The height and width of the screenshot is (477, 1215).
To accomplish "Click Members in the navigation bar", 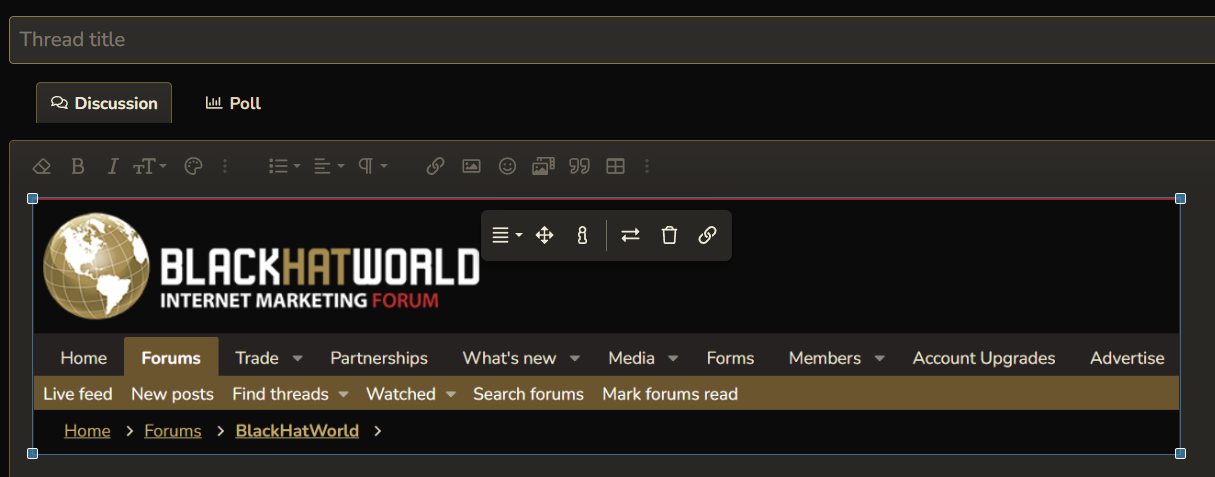I will 825,358.
